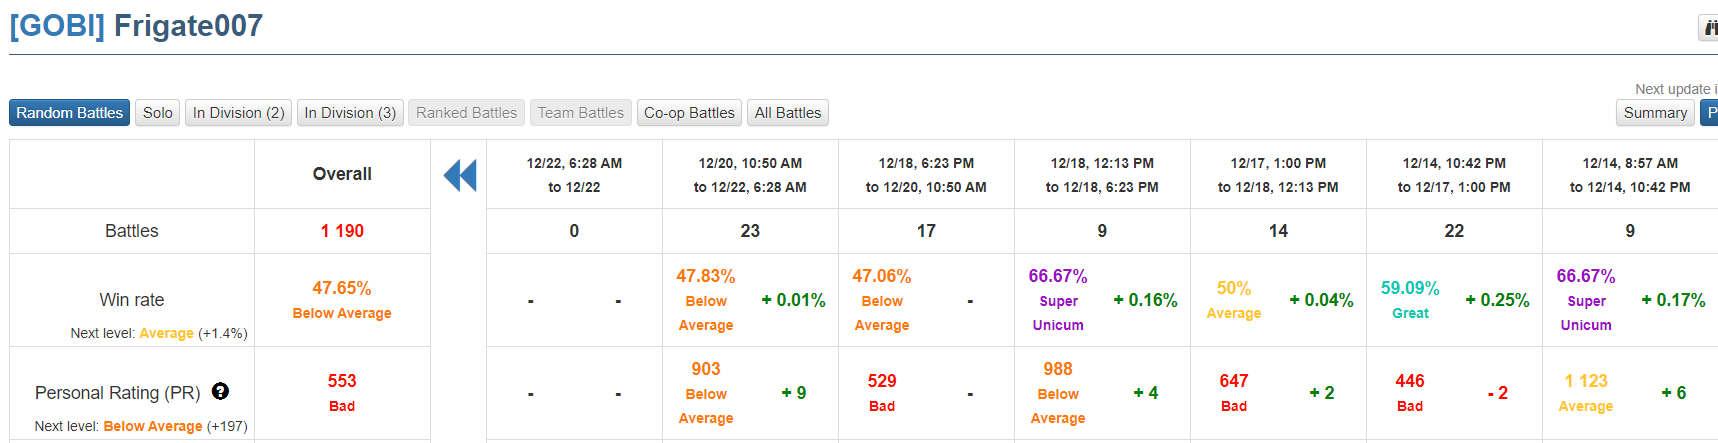Click the Summary button

1654,113
